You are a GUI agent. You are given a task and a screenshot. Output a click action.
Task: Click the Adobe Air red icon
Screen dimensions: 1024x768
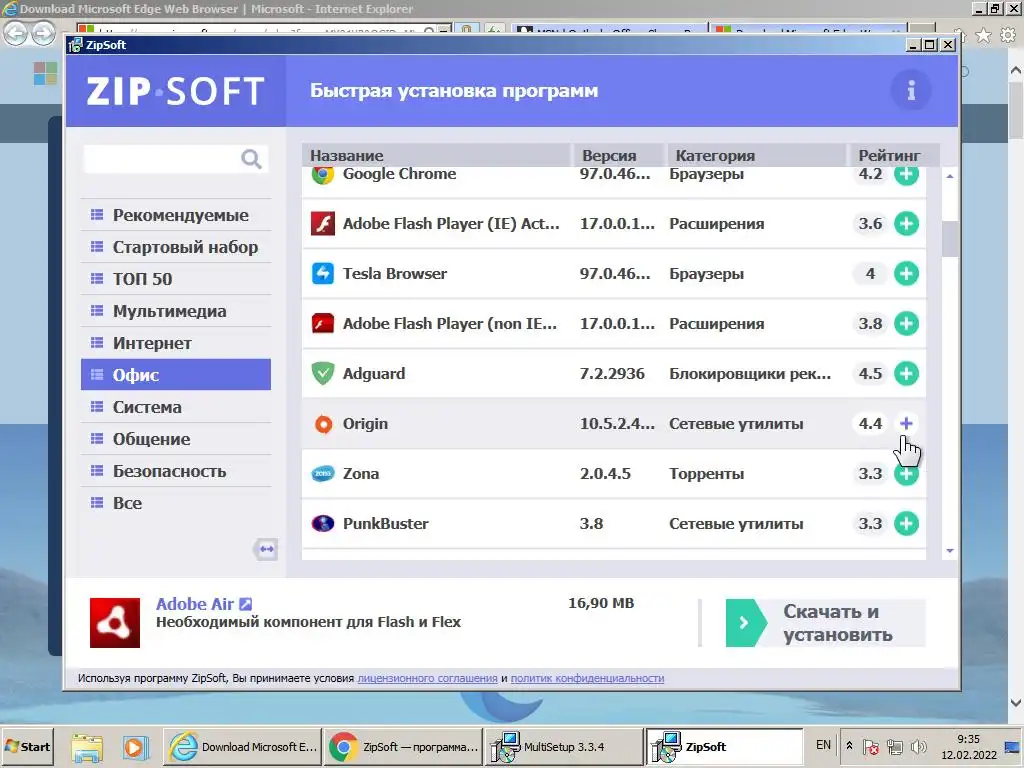115,622
